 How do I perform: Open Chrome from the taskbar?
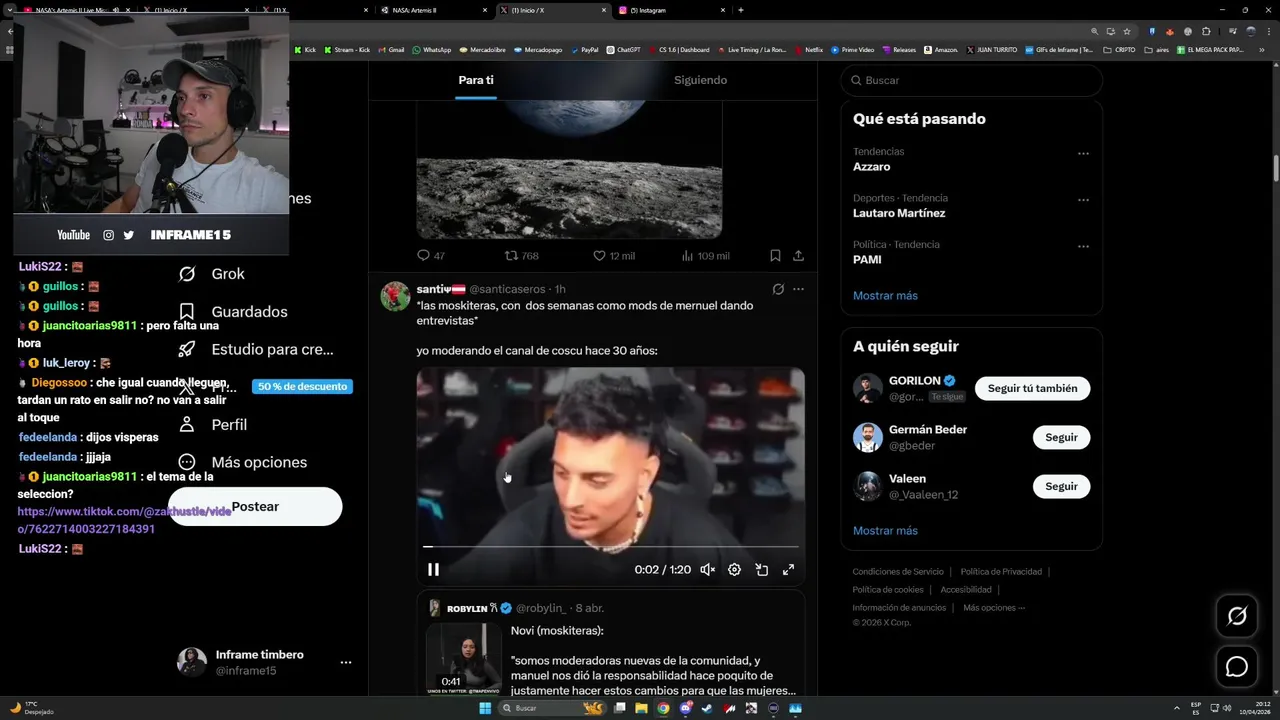663,708
